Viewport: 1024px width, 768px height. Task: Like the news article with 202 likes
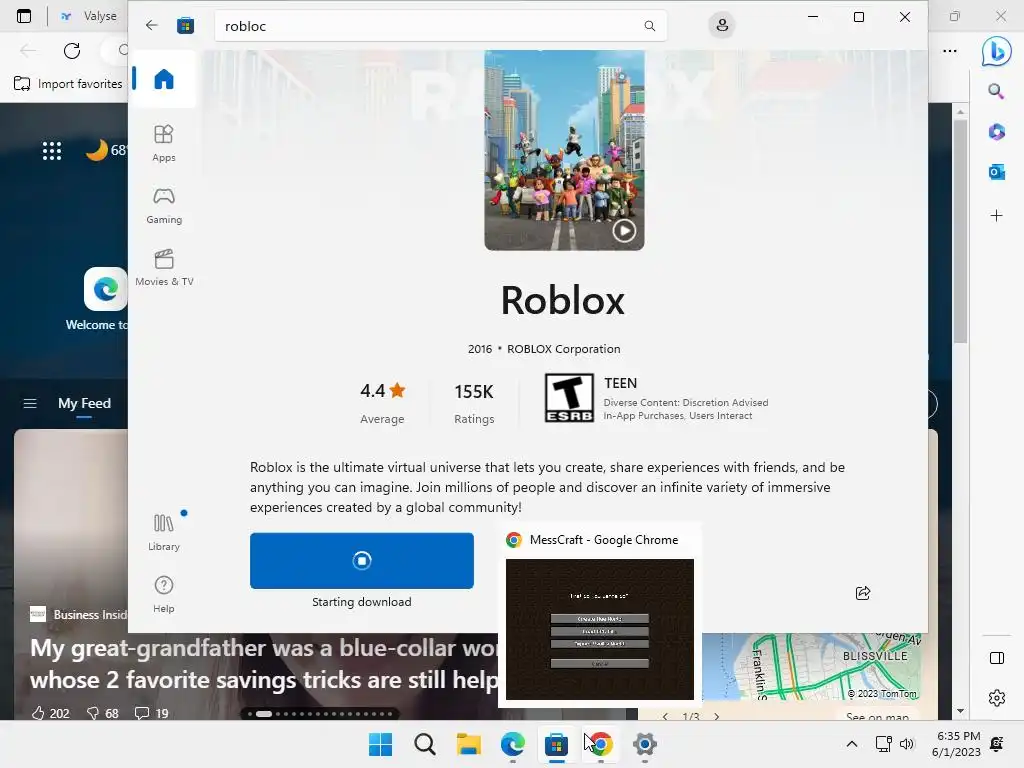tap(50, 713)
